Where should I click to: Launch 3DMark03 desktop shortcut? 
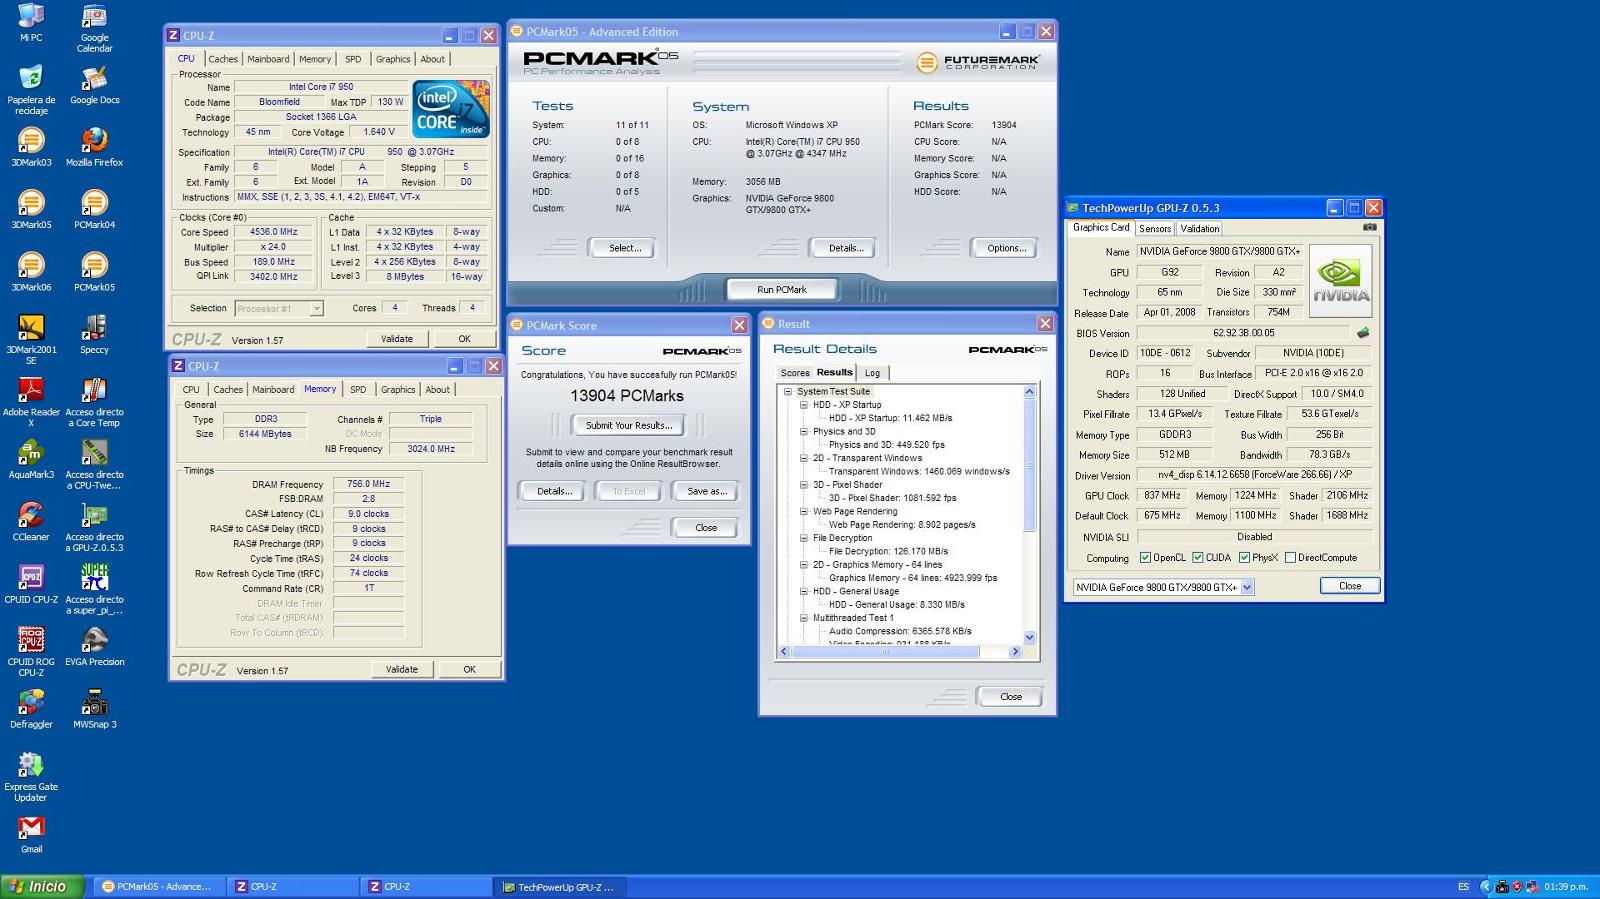click(x=31, y=147)
